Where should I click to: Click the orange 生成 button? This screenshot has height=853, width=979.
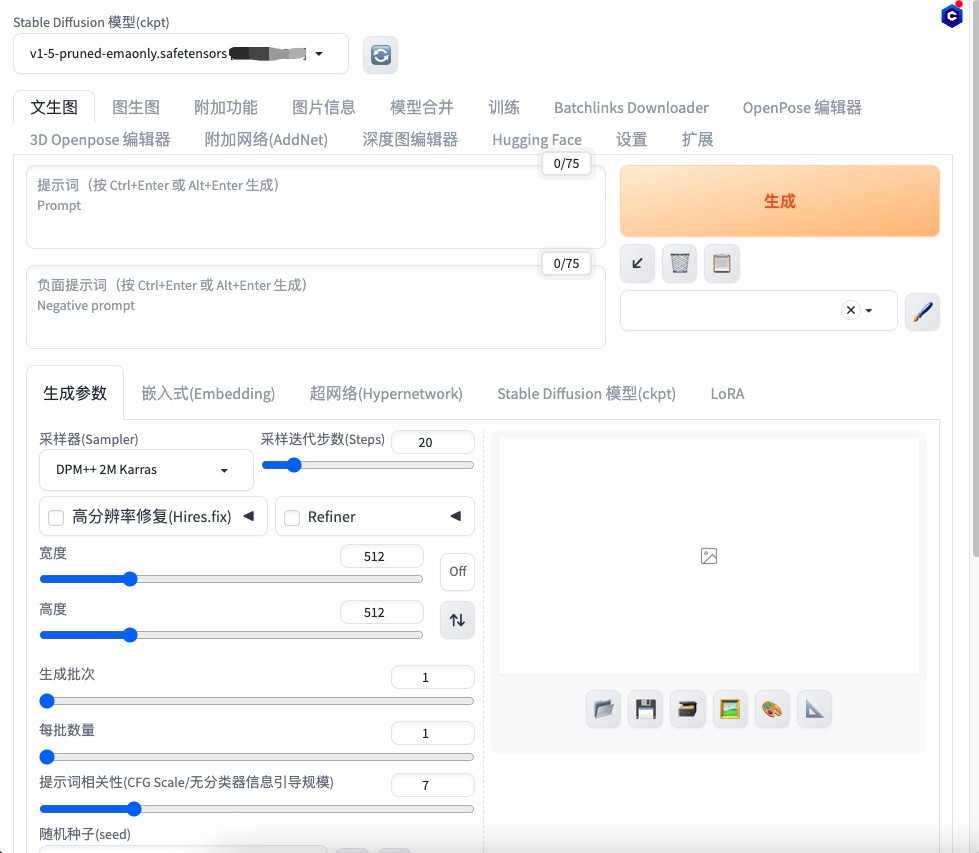(x=779, y=201)
